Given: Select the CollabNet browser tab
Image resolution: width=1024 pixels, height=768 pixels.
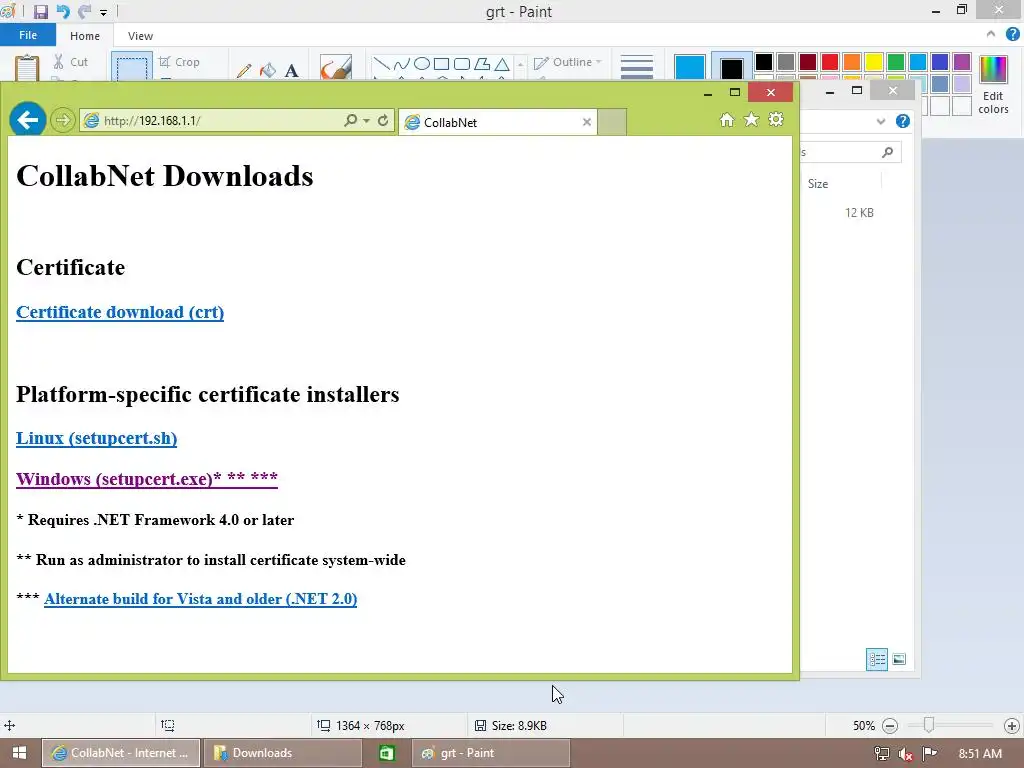Looking at the screenshot, I should tap(497, 122).
